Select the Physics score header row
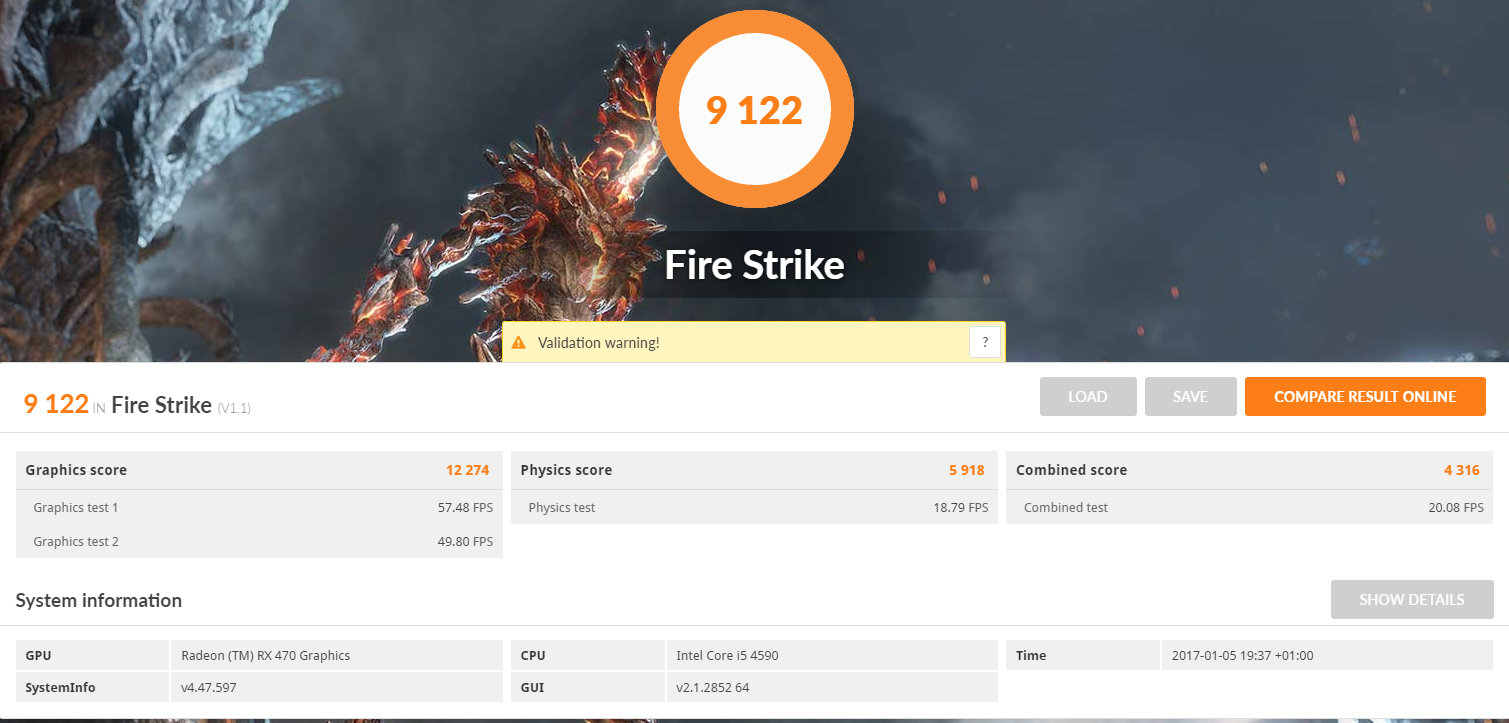Image resolution: width=1509 pixels, height=723 pixels. [754, 470]
